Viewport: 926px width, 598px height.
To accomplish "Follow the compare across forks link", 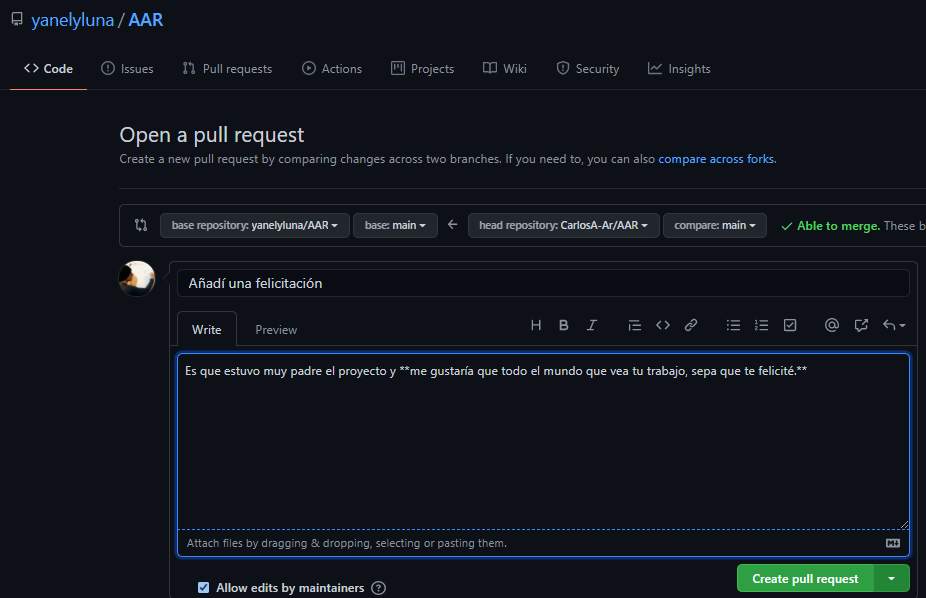I will (x=716, y=159).
